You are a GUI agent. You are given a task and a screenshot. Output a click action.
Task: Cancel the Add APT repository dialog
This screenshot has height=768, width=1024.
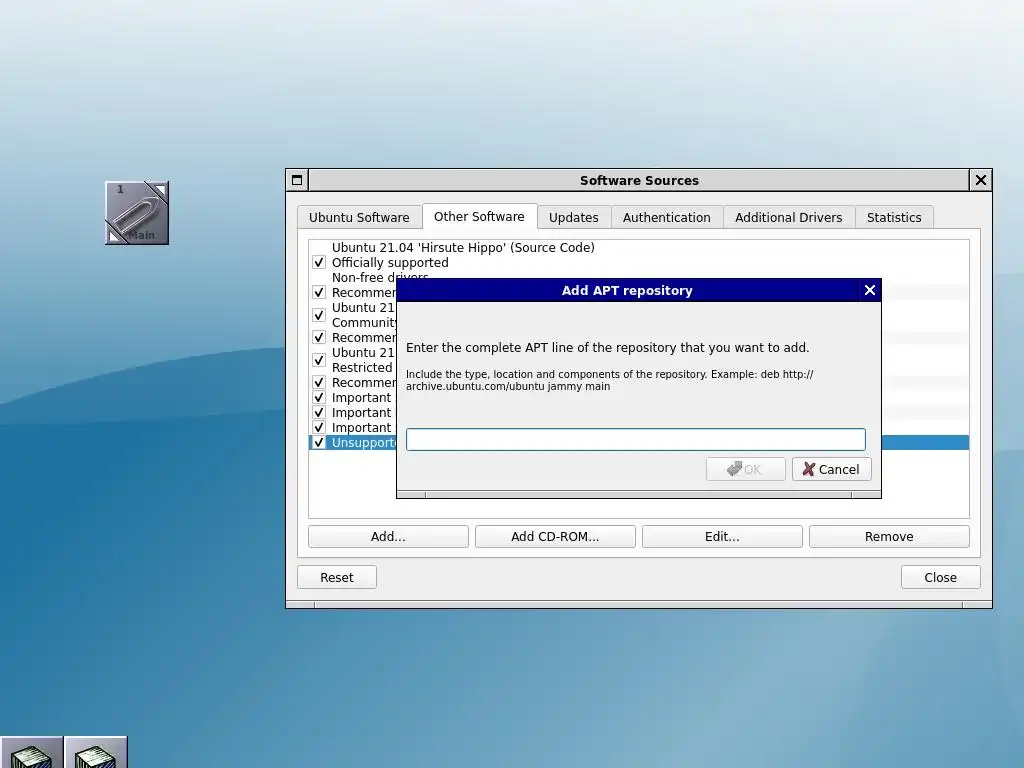point(831,469)
